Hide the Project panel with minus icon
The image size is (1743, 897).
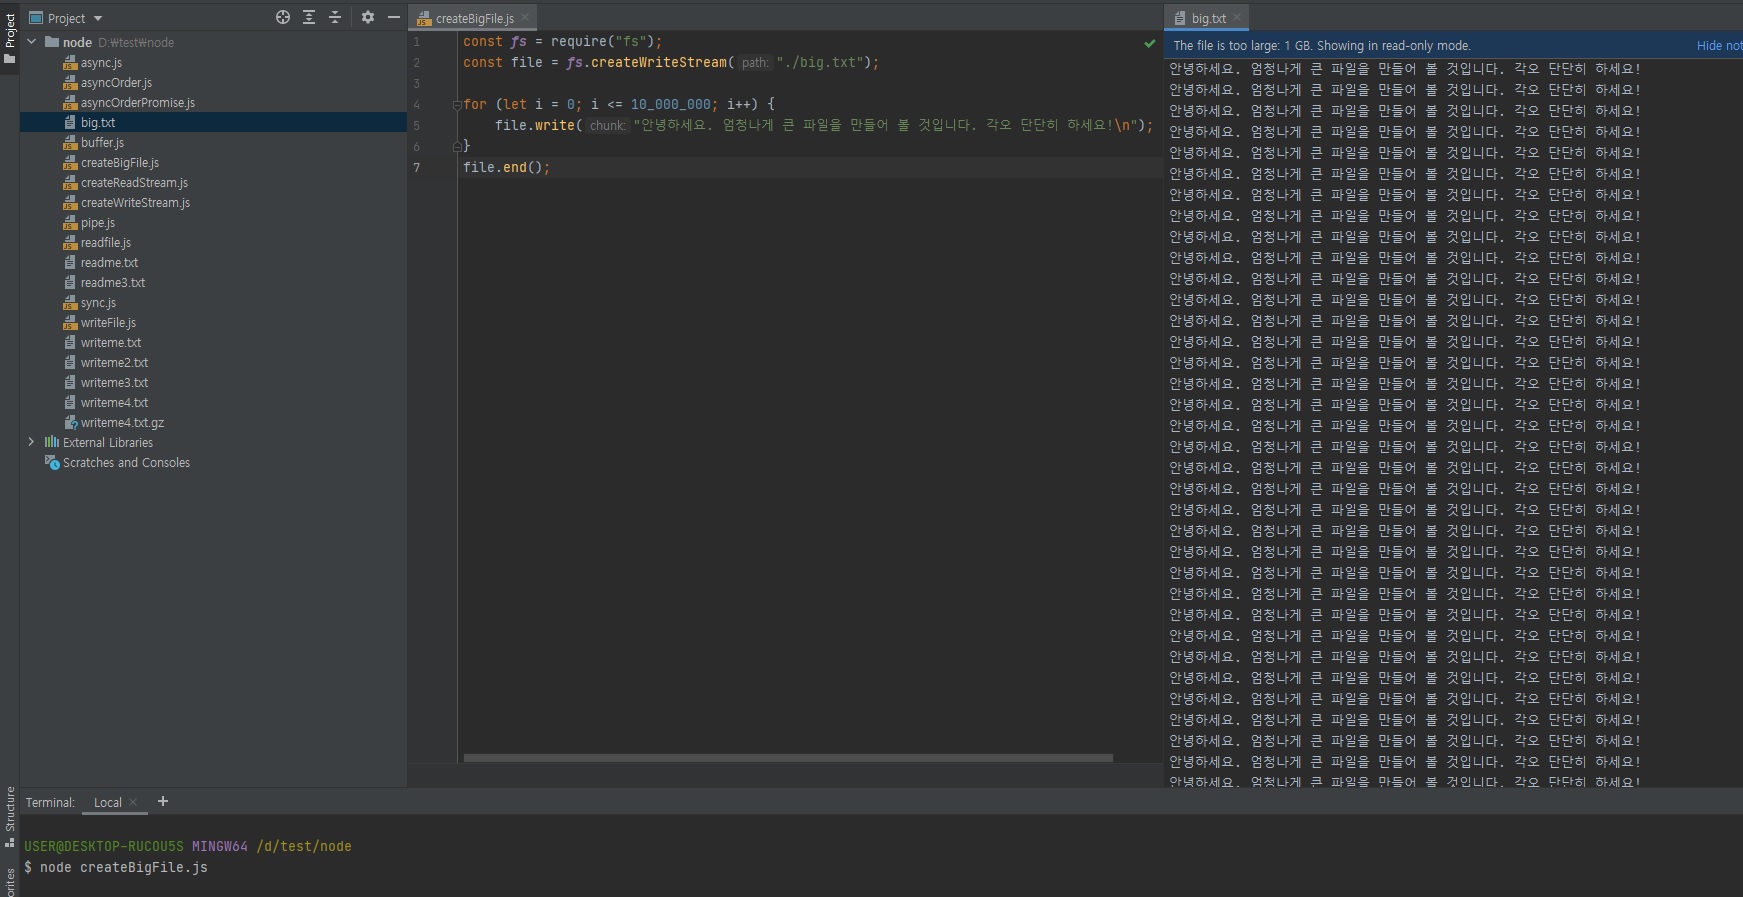click(x=394, y=17)
